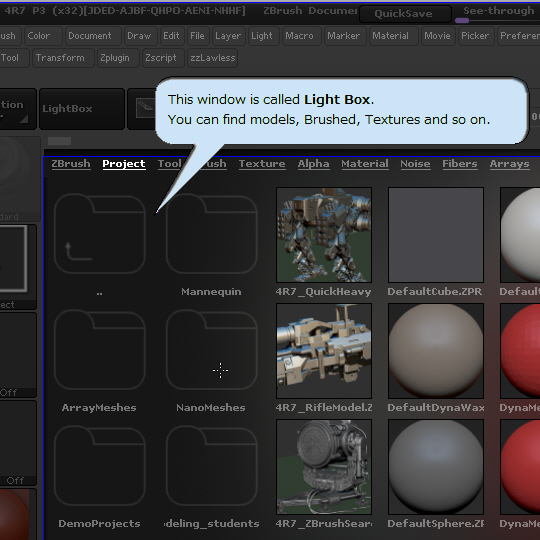The width and height of the screenshot is (540, 540).
Task: Open the Macro menu
Action: (301, 36)
